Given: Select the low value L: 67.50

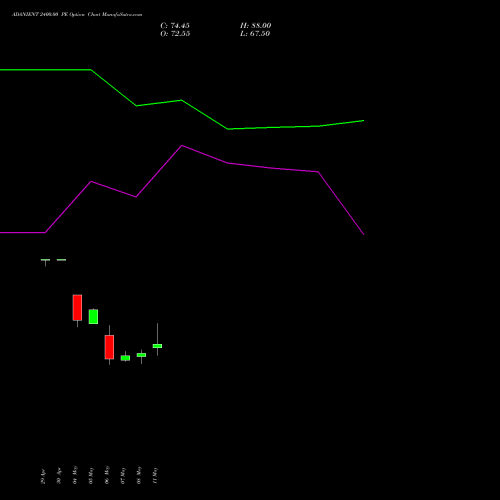Looking at the screenshot, I should pyautogui.click(x=255, y=34).
